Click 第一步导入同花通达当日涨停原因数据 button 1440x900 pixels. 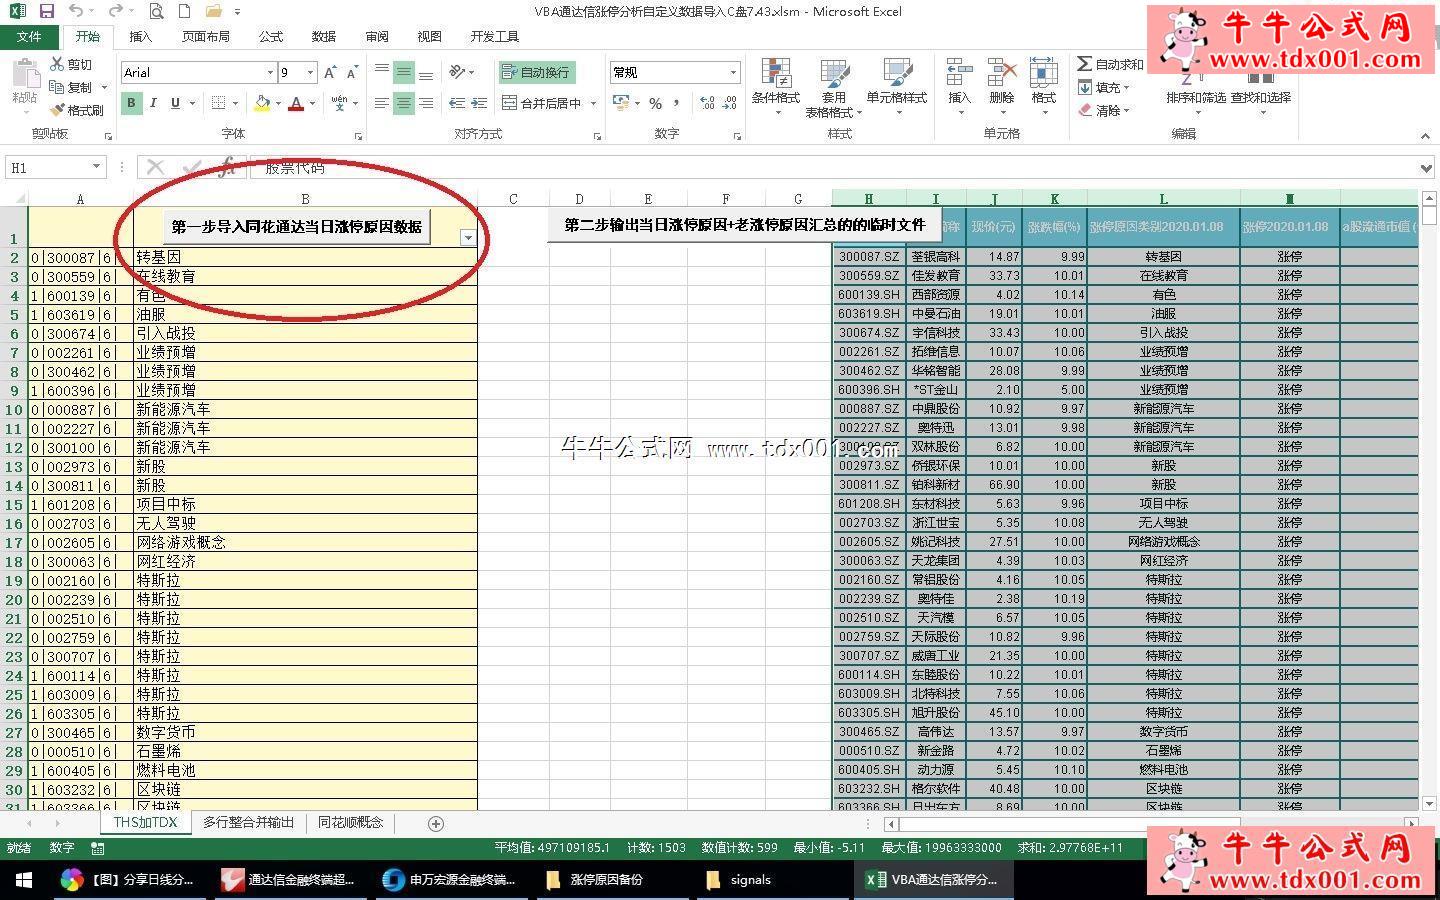pyautogui.click(x=296, y=226)
